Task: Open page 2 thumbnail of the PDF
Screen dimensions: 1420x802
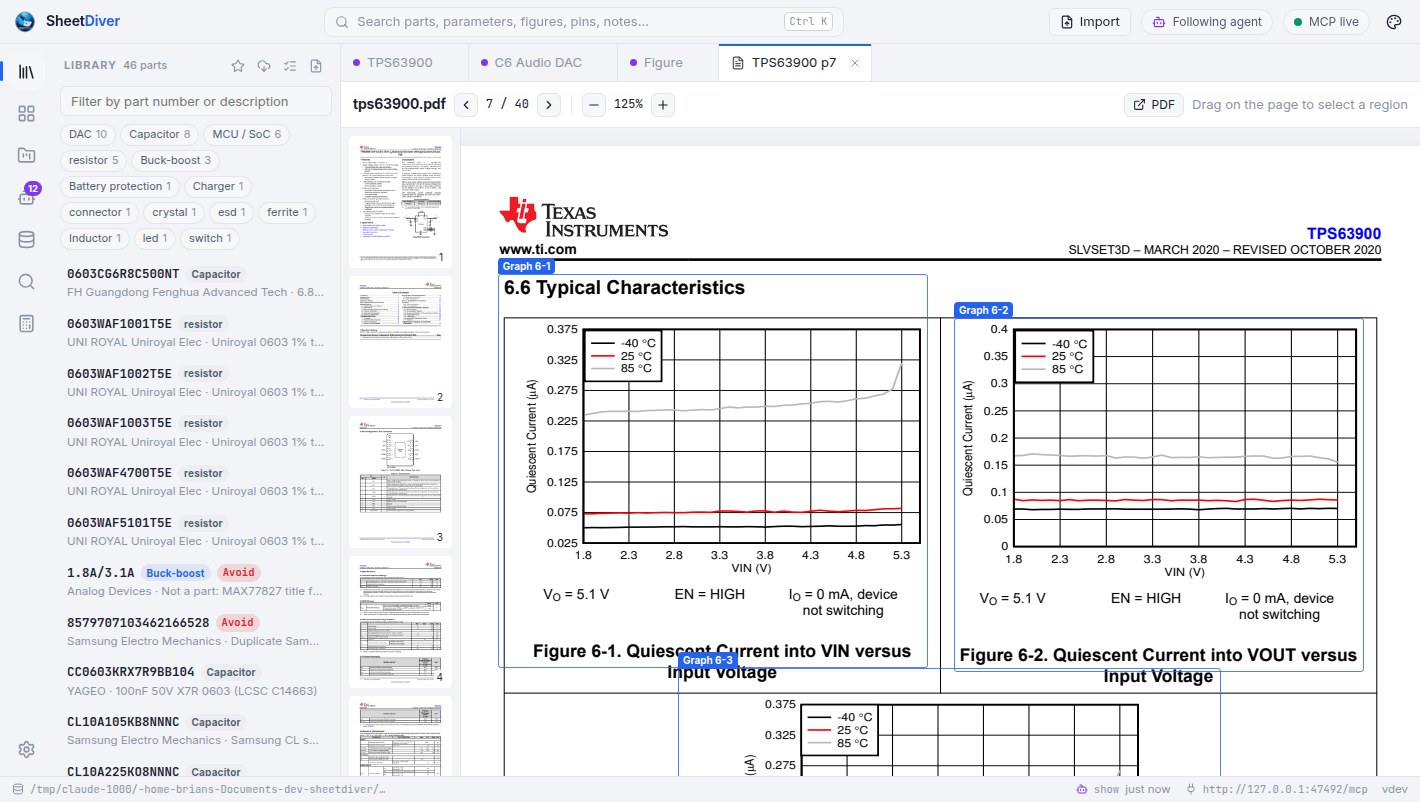Action: [x=400, y=342]
